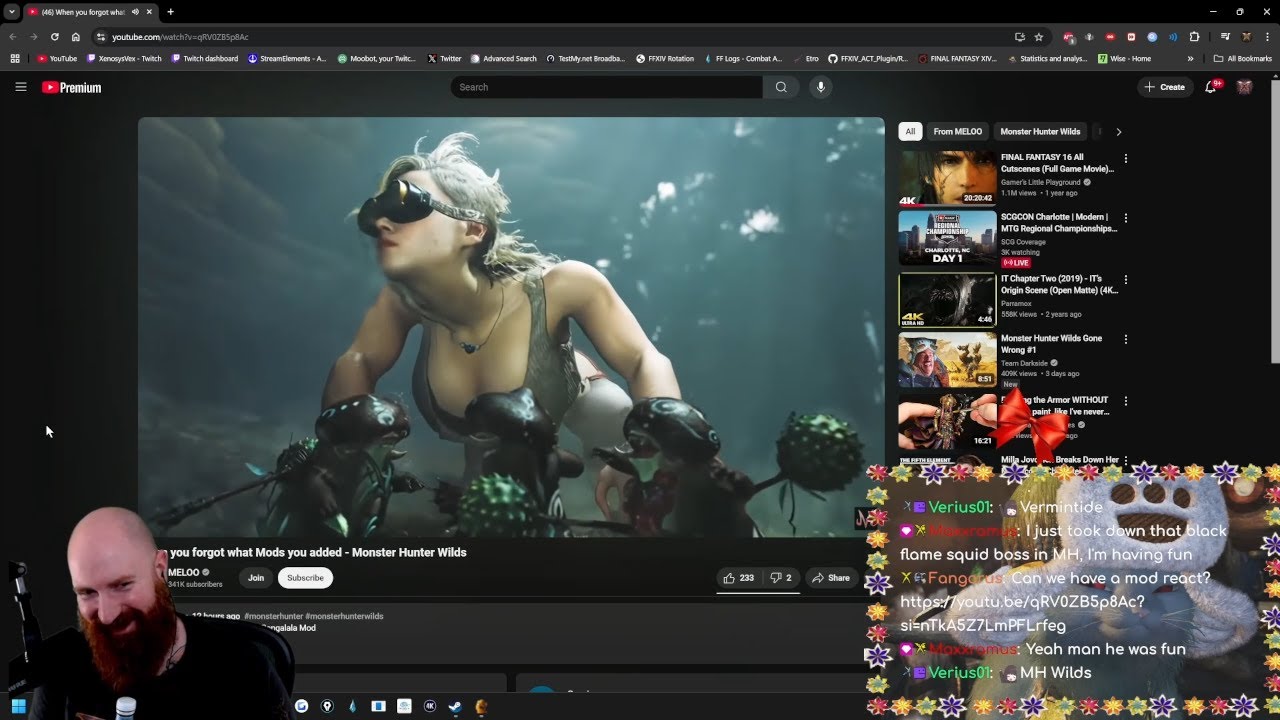Viewport: 1280px width, 720px height.
Task: Open Chrome three-dot menu
Action: [1267, 37]
